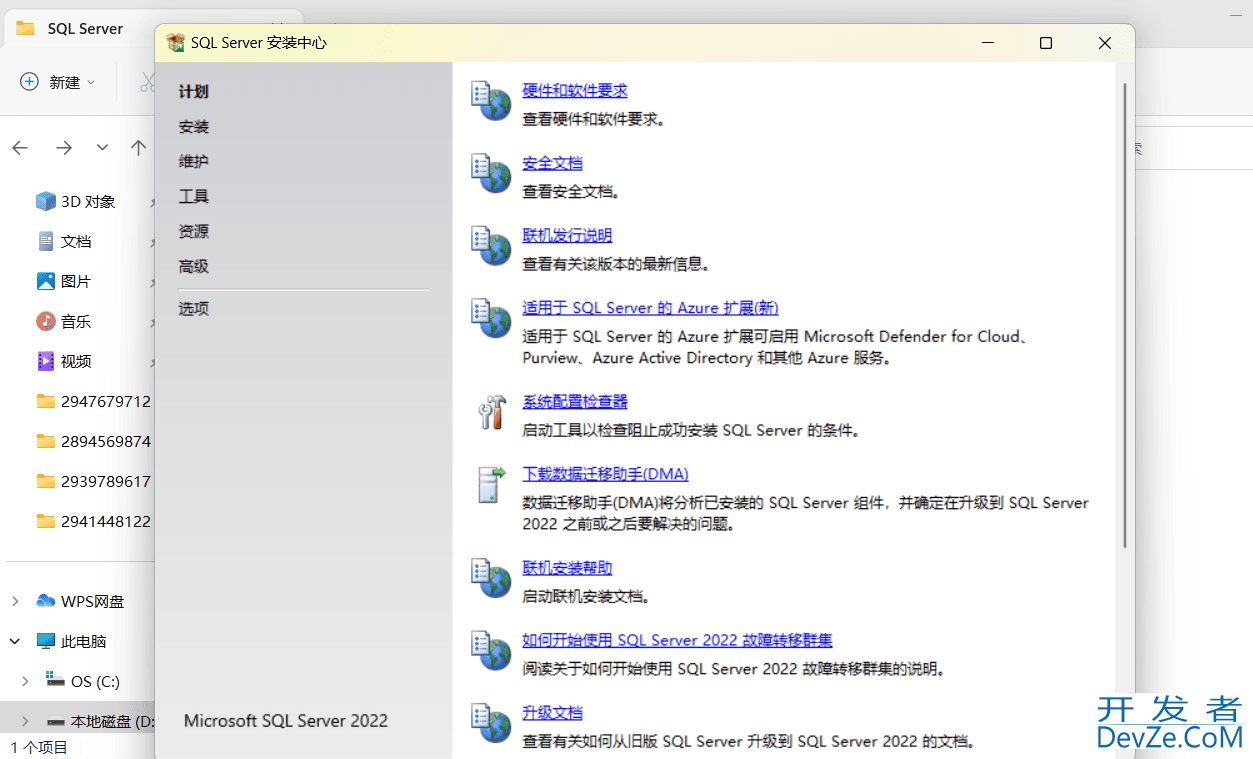Open the 安全文档 link
This screenshot has height=759, width=1253.
552,163
